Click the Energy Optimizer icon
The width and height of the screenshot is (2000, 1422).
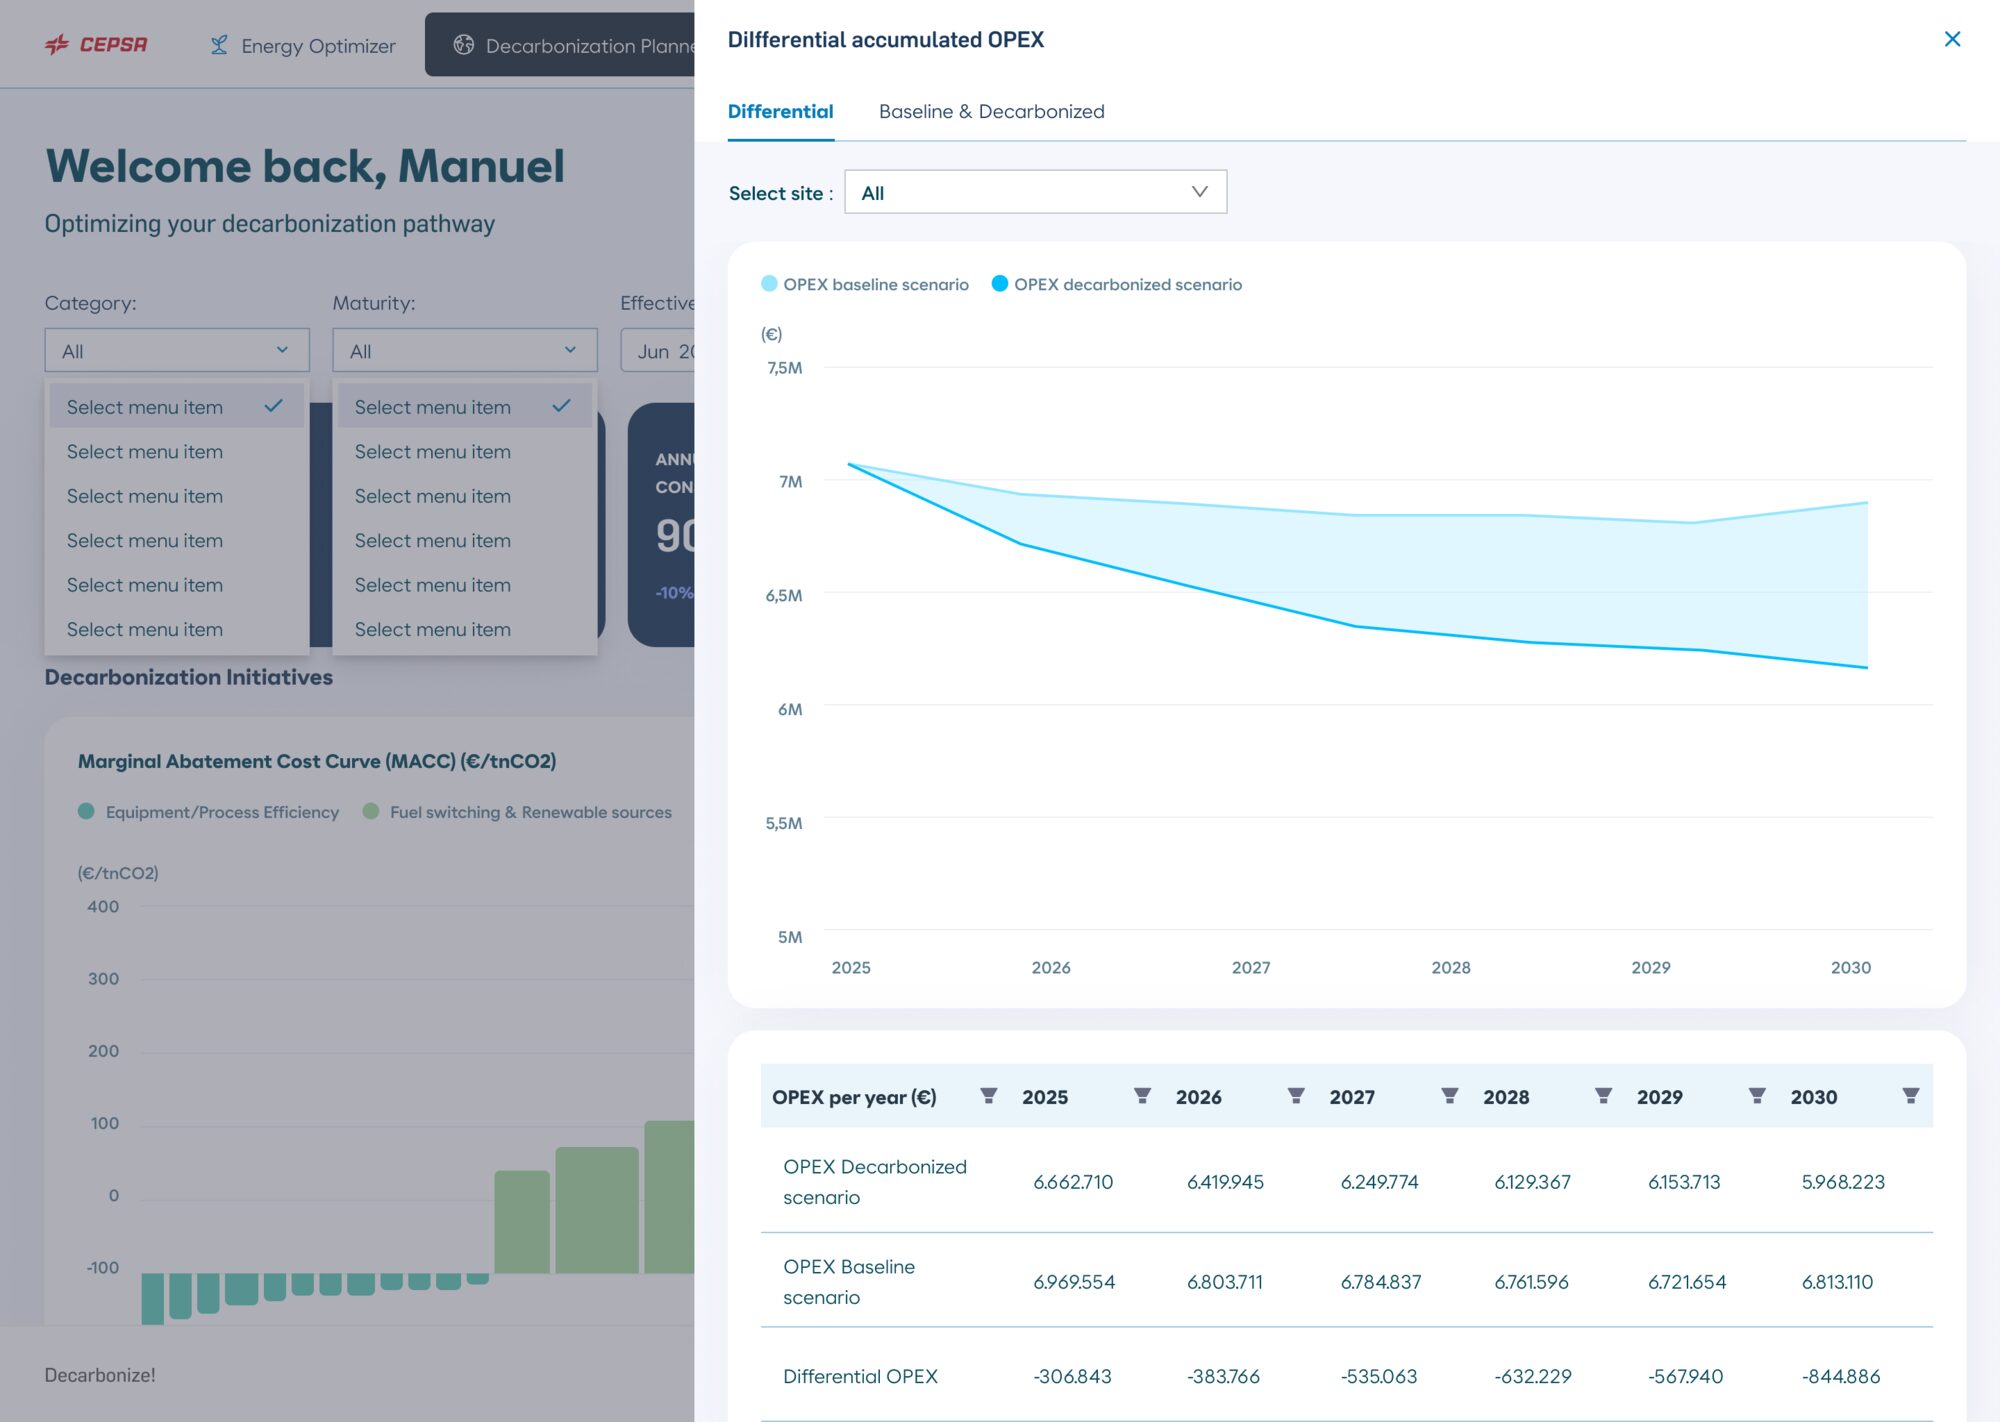pos(219,45)
